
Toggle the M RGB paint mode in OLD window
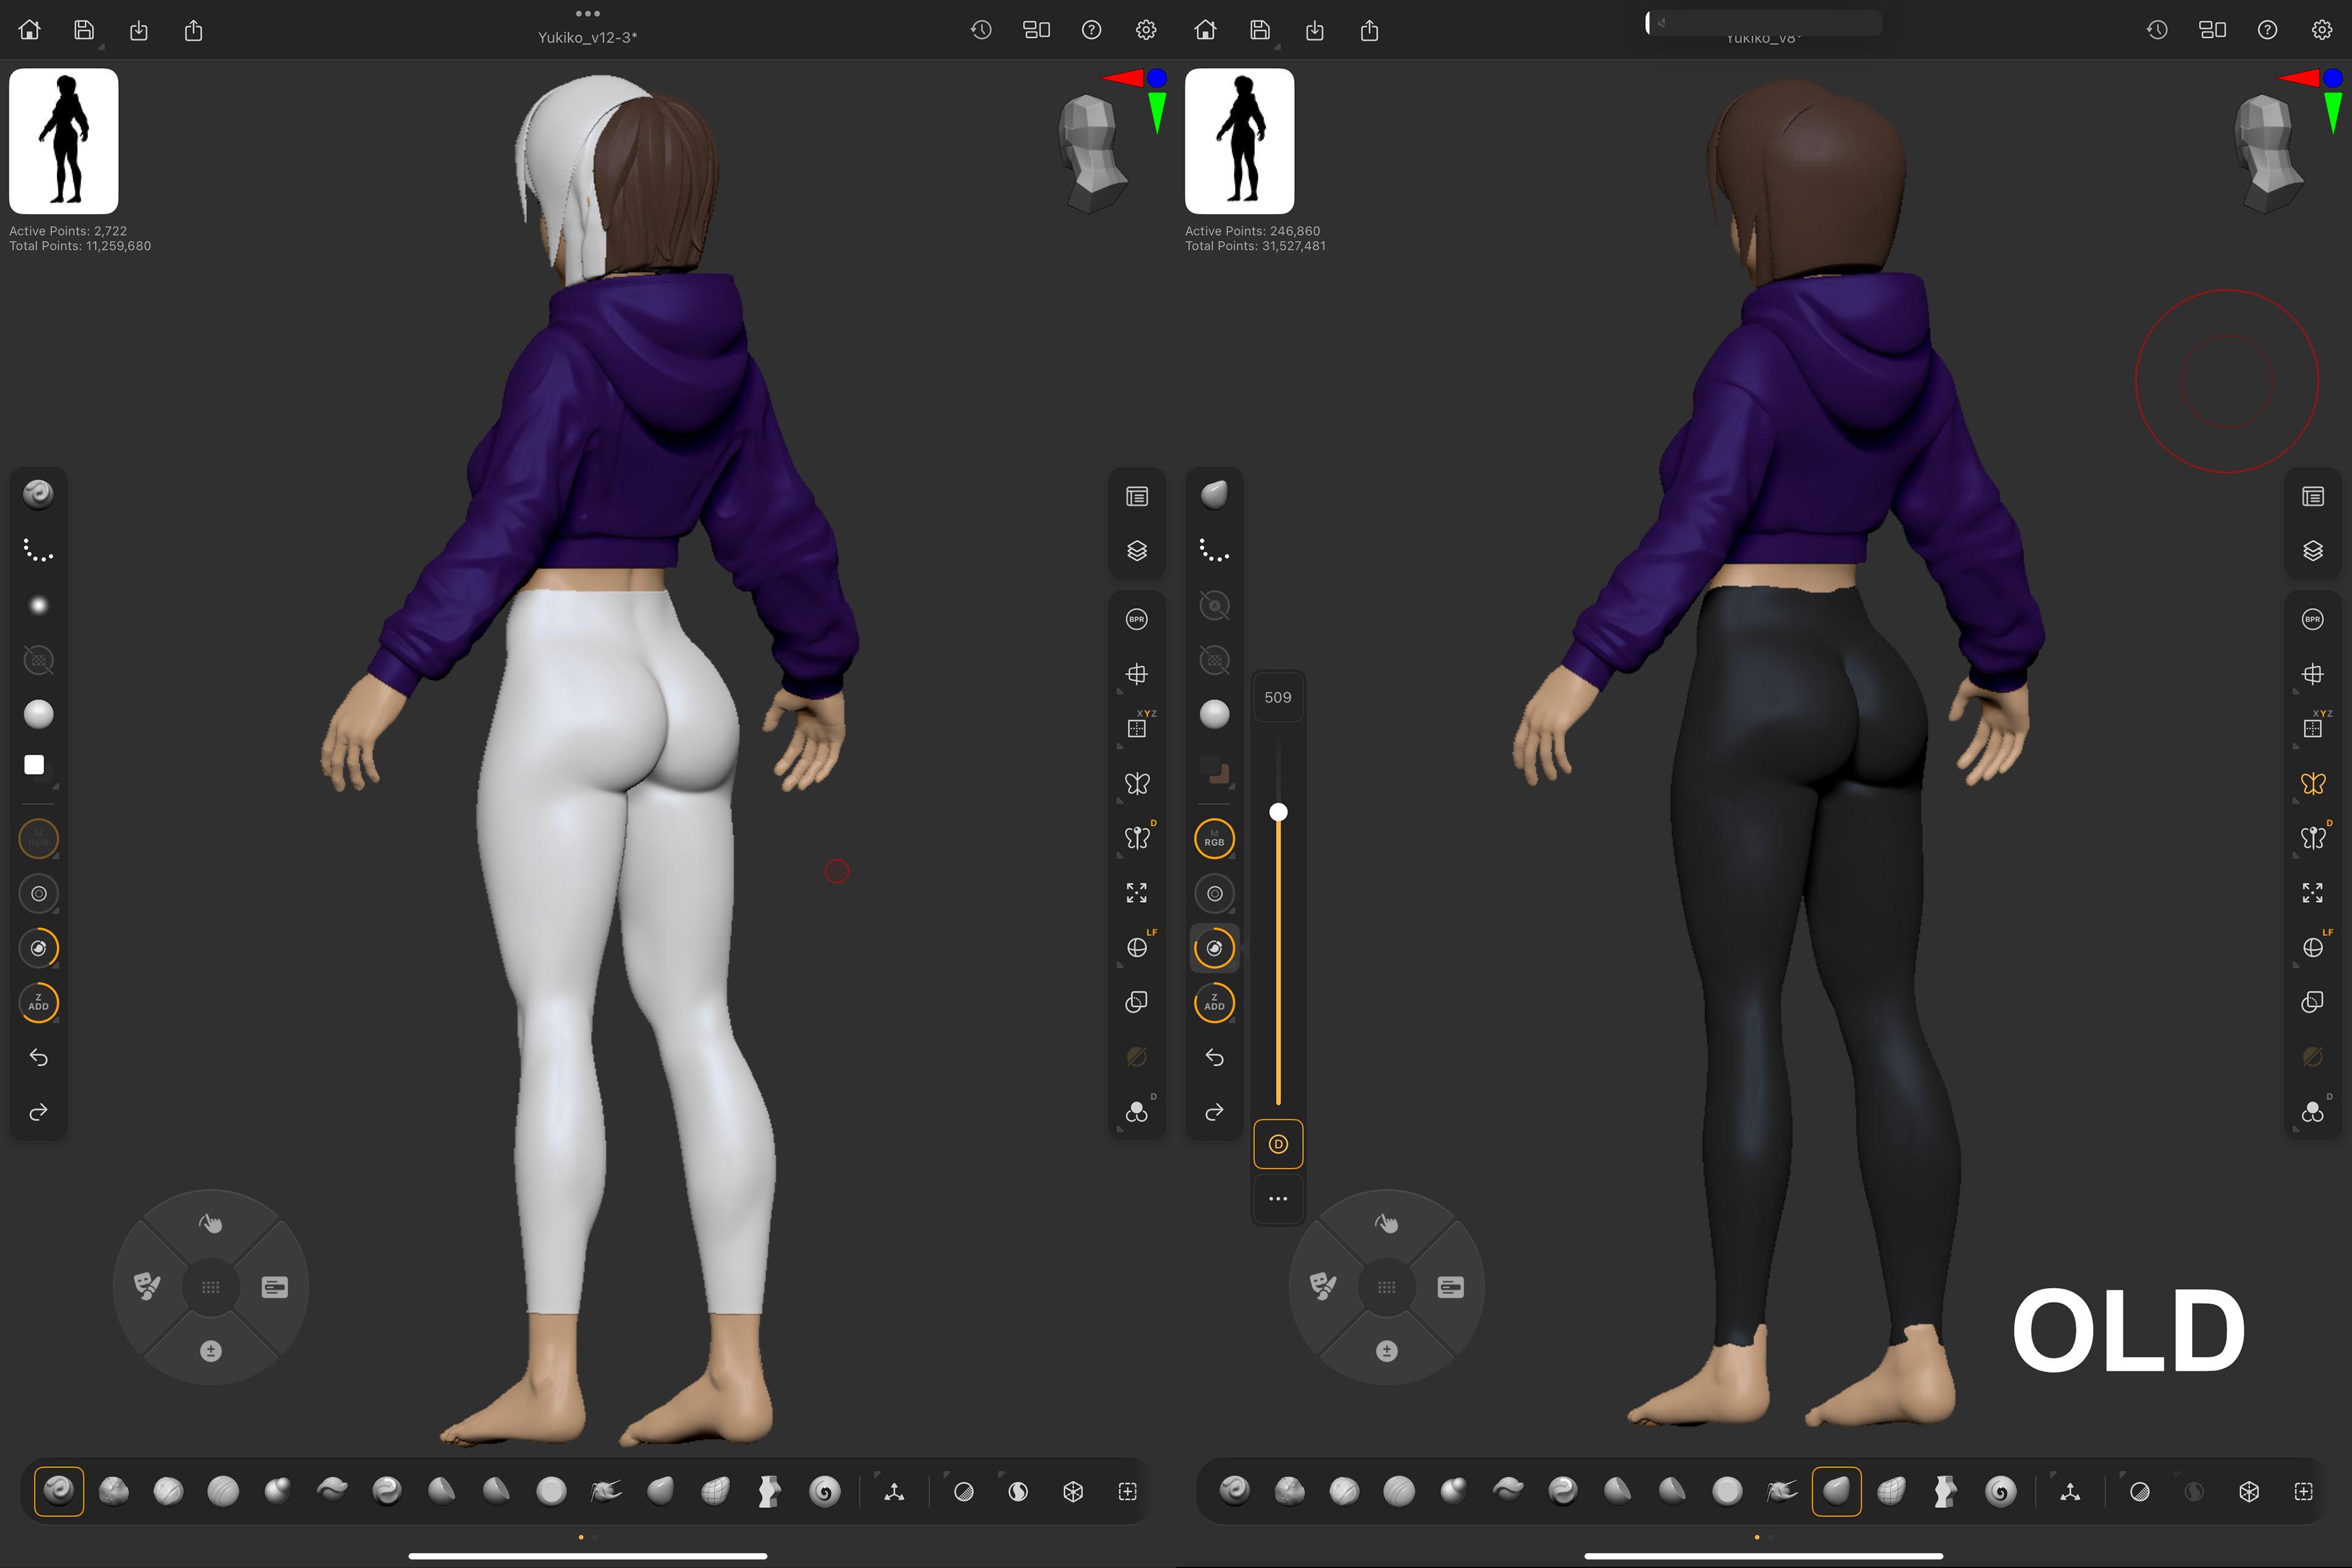click(1214, 838)
